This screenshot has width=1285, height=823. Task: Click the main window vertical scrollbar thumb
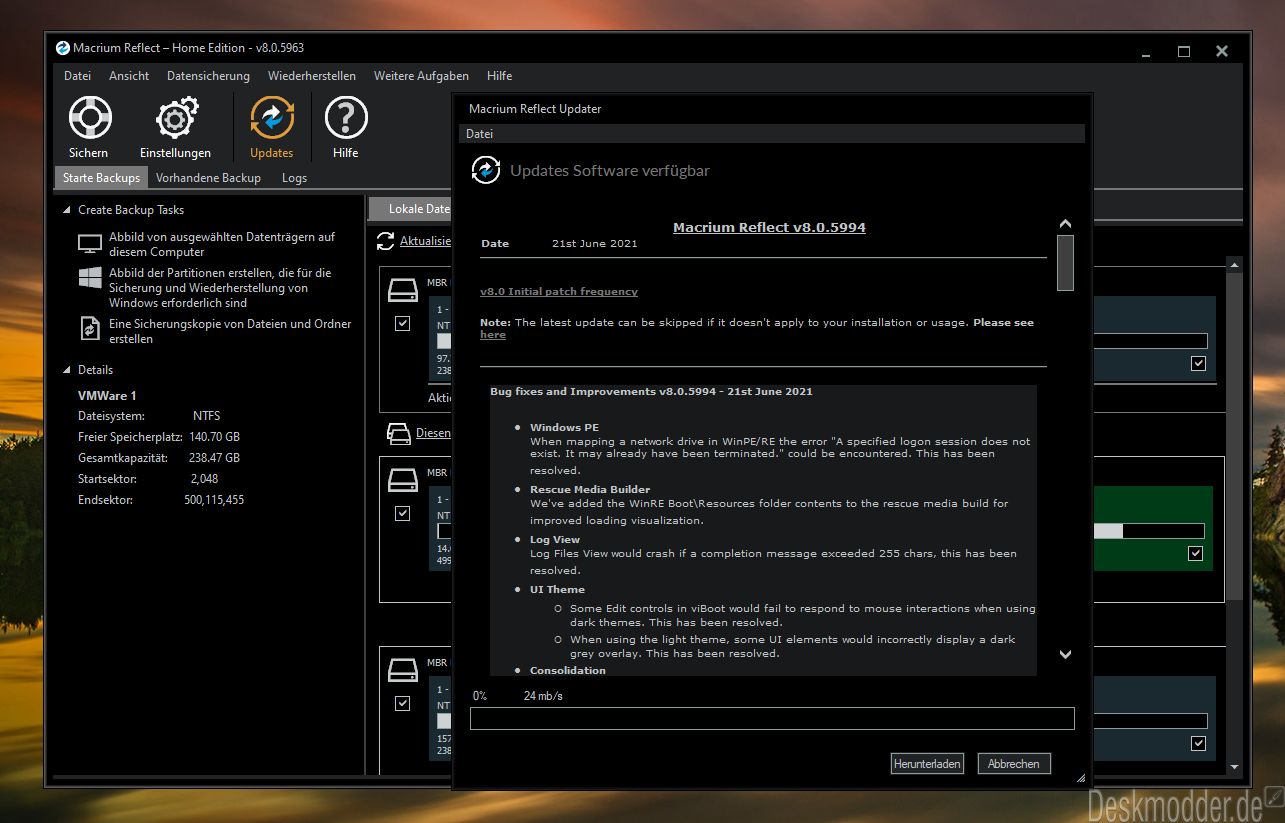(x=1235, y=436)
